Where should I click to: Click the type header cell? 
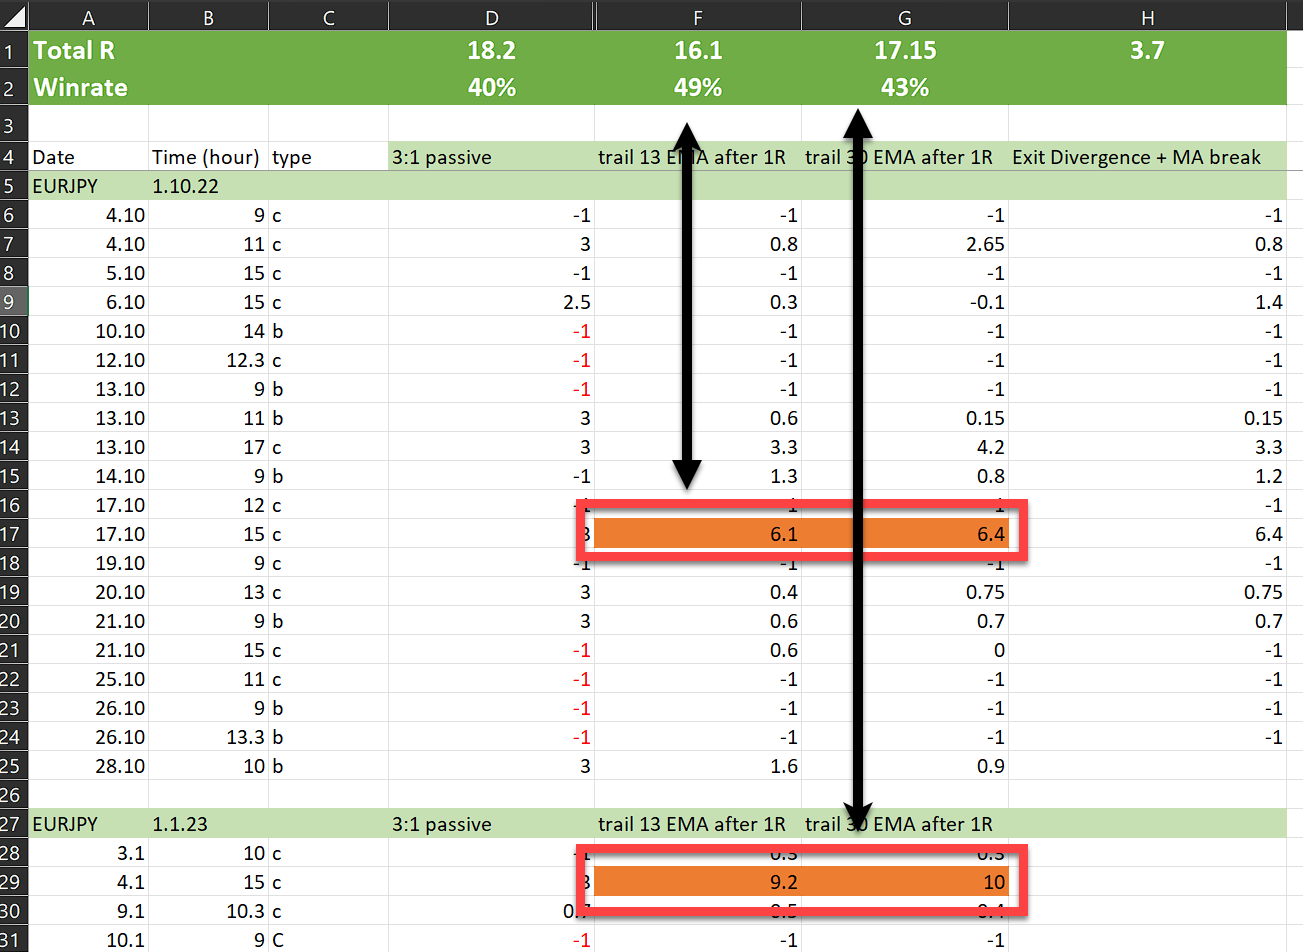click(x=328, y=157)
